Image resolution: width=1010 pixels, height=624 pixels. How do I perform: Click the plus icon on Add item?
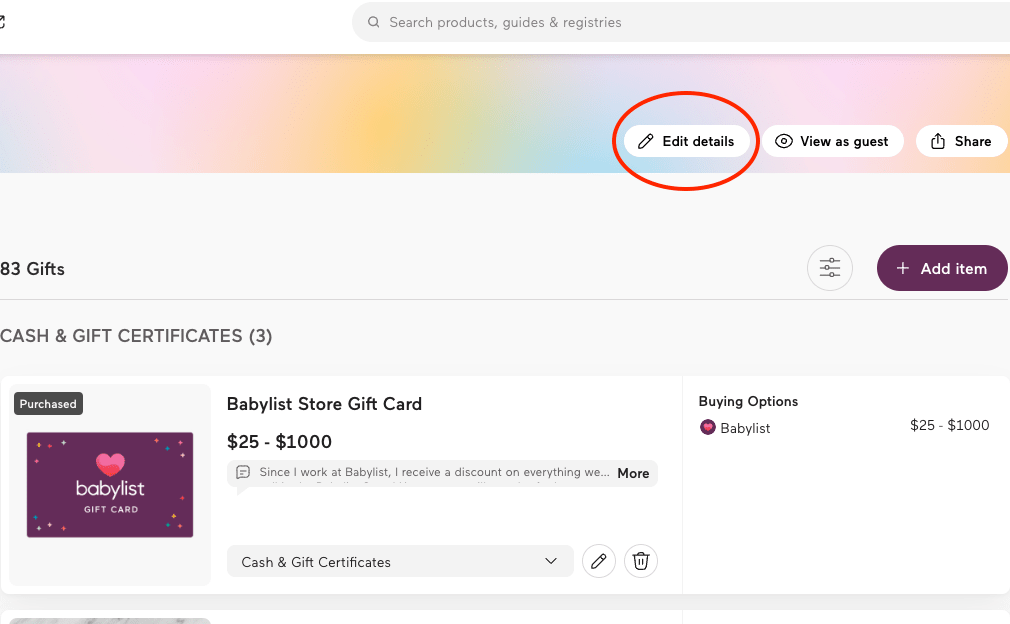pyautogui.click(x=903, y=268)
